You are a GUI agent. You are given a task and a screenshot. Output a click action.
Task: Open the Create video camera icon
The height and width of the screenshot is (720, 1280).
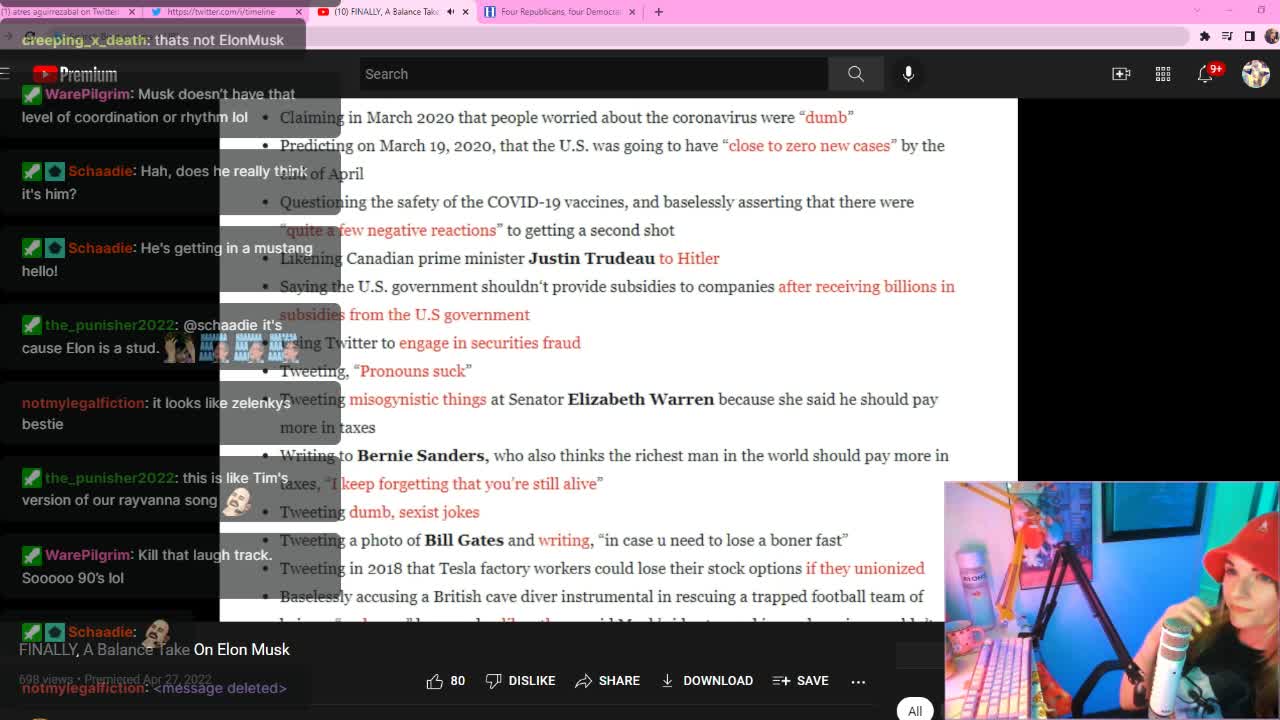1121,74
